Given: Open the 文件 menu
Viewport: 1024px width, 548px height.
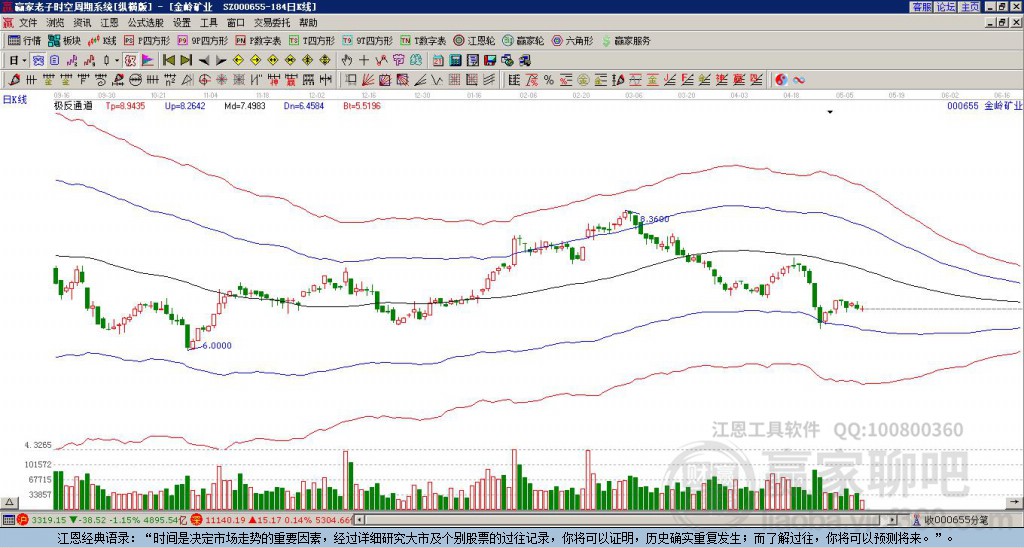Looking at the screenshot, I should (28, 23).
